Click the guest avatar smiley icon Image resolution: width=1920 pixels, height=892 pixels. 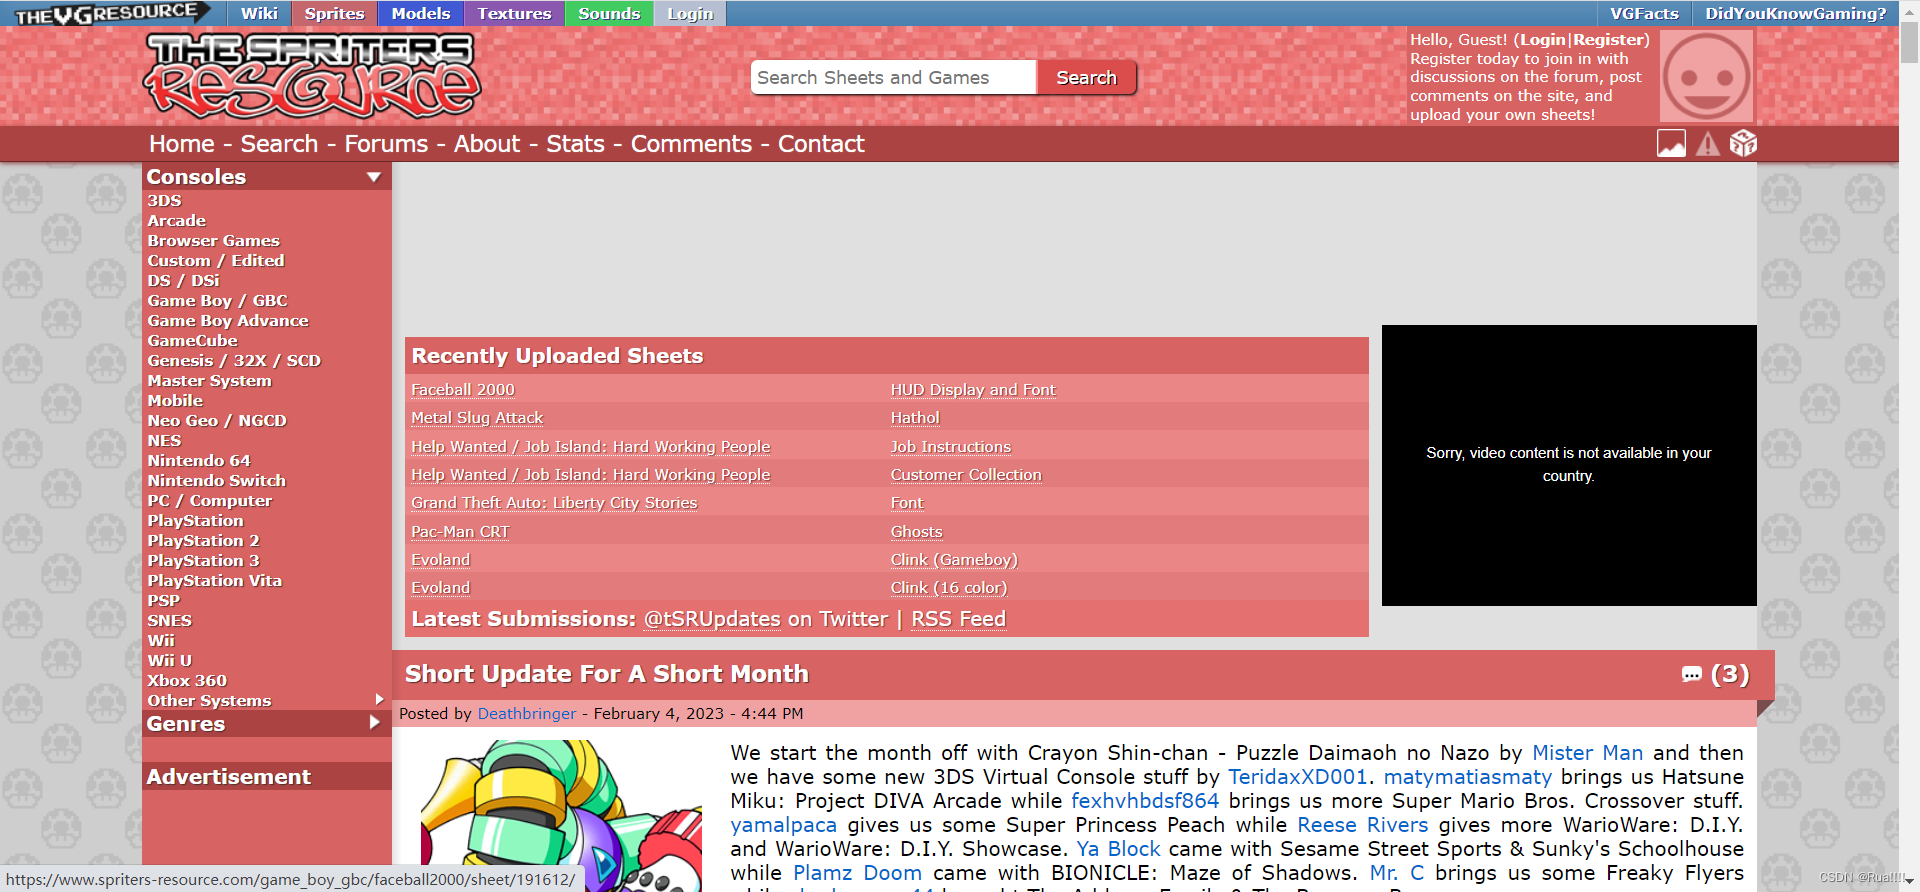point(1706,76)
